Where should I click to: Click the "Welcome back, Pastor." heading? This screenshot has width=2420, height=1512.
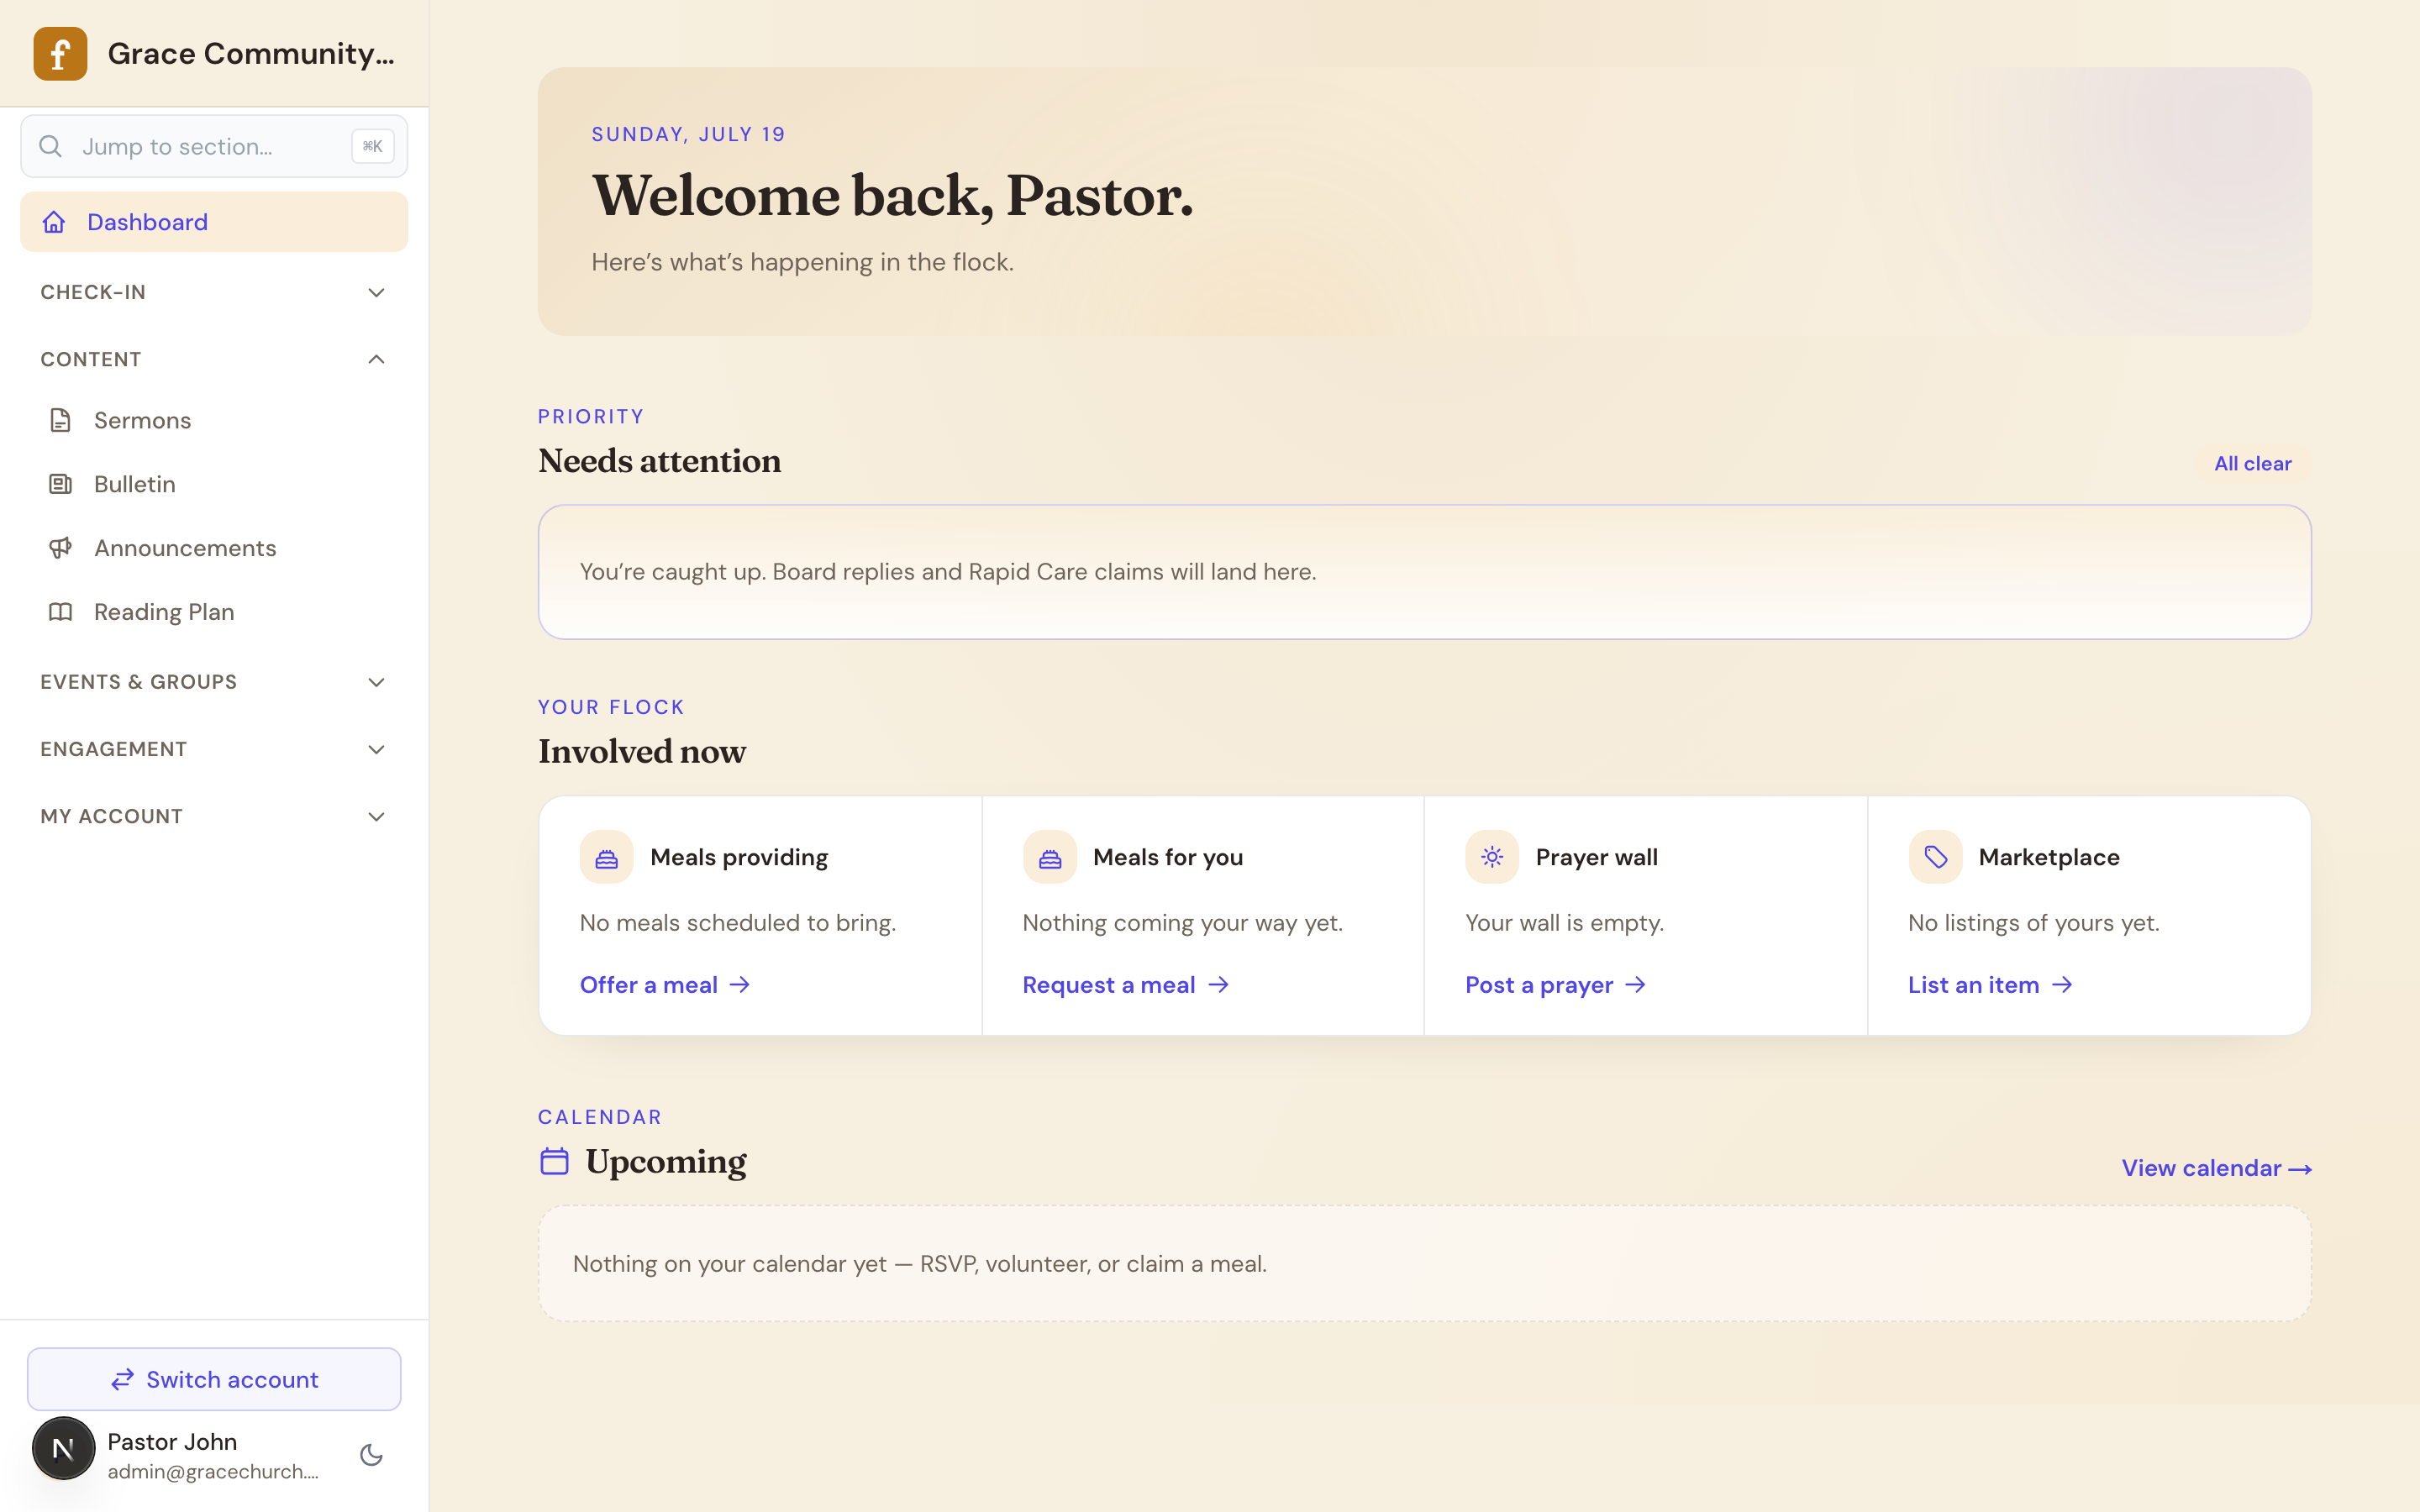pyautogui.click(x=893, y=195)
